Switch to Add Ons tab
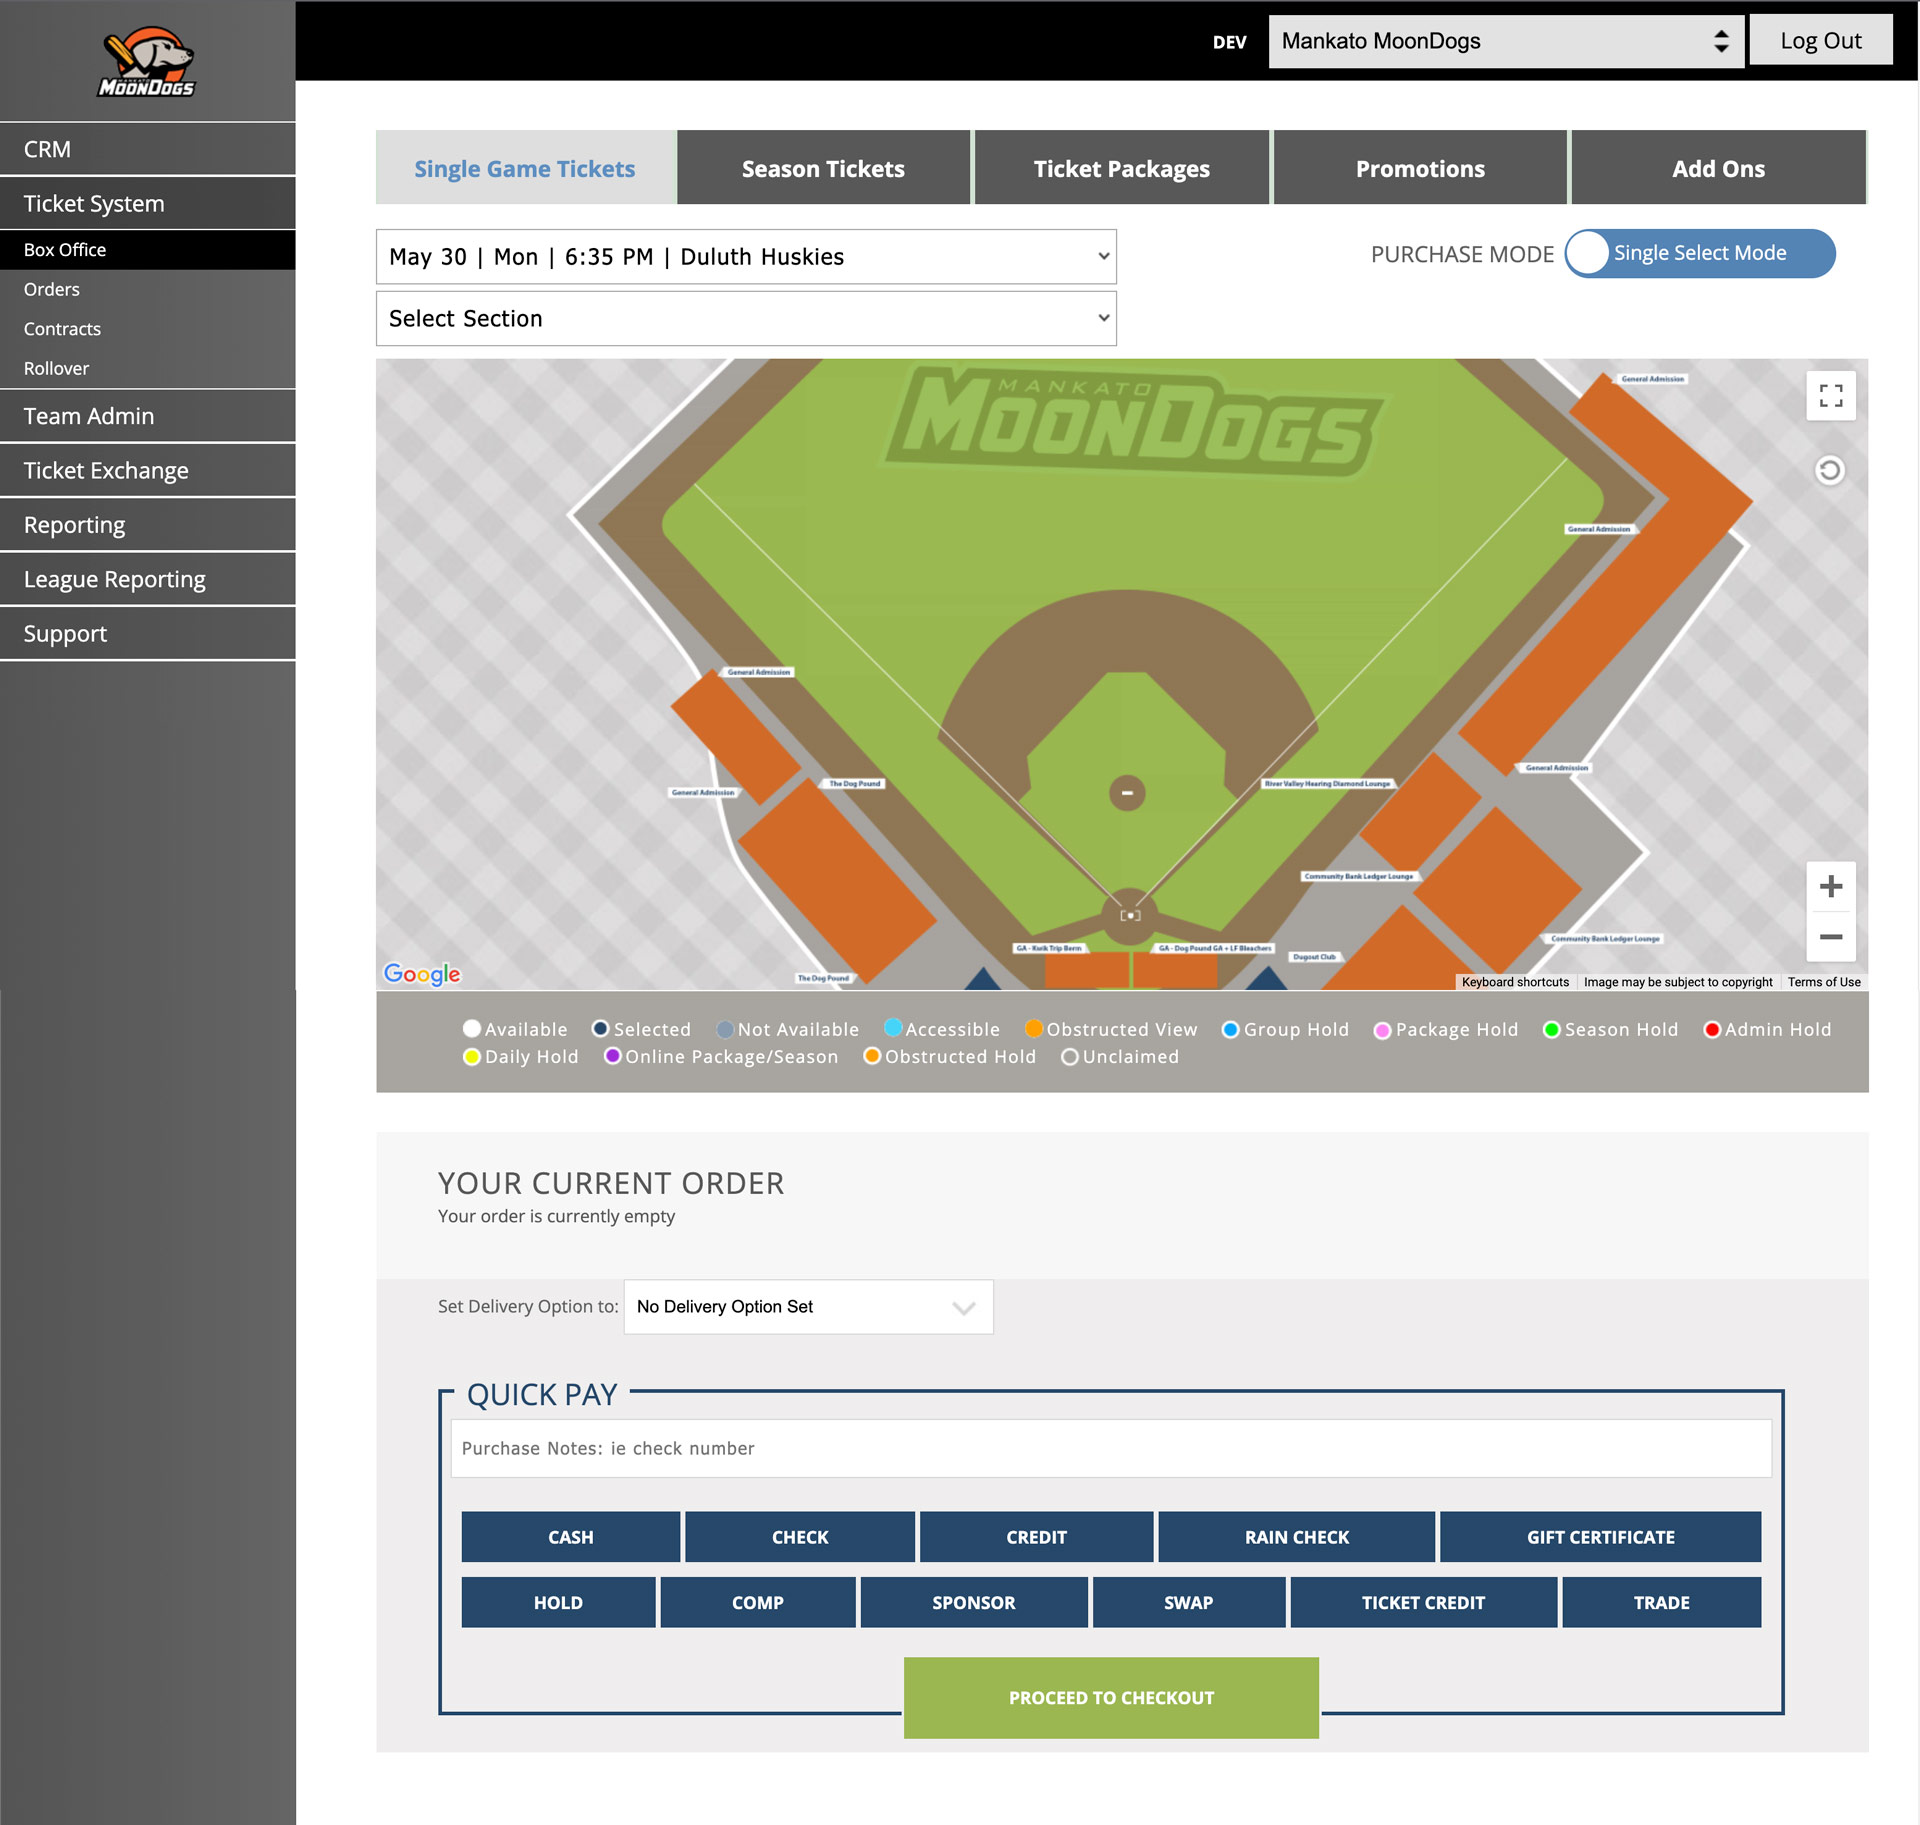Screen dimensions: 1920x1825 [1718, 168]
